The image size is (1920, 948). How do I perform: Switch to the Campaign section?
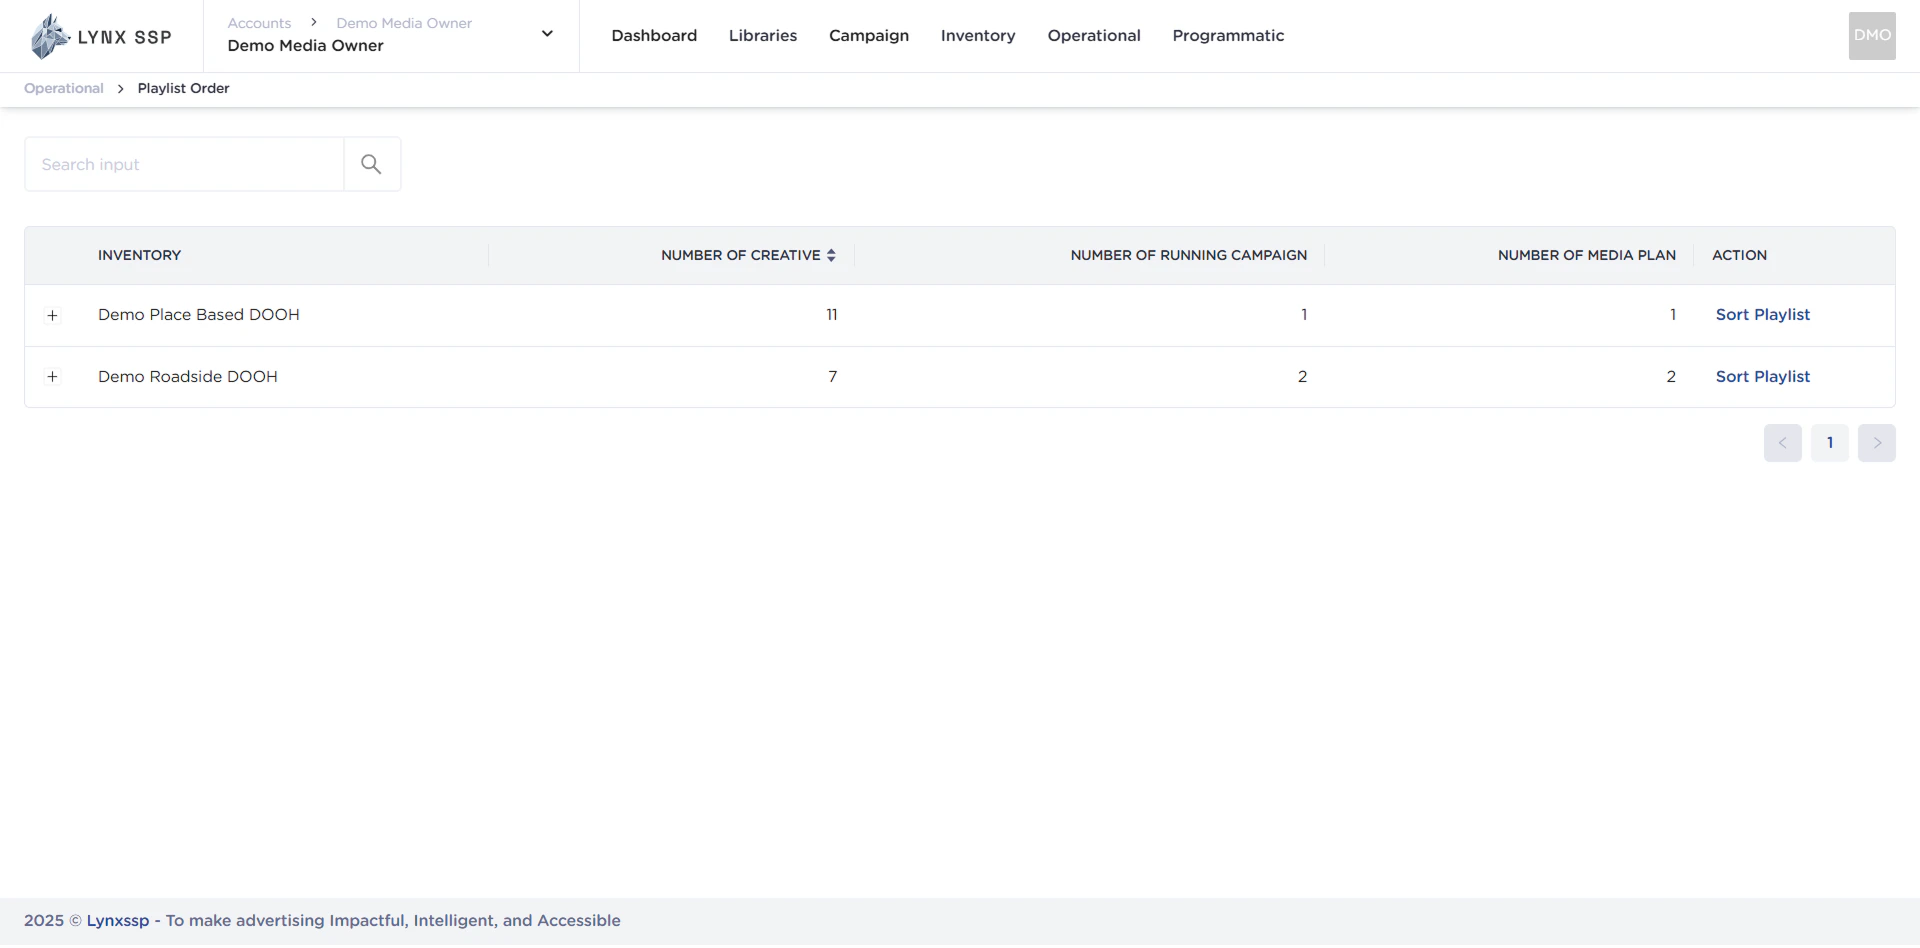pyautogui.click(x=868, y=36)
